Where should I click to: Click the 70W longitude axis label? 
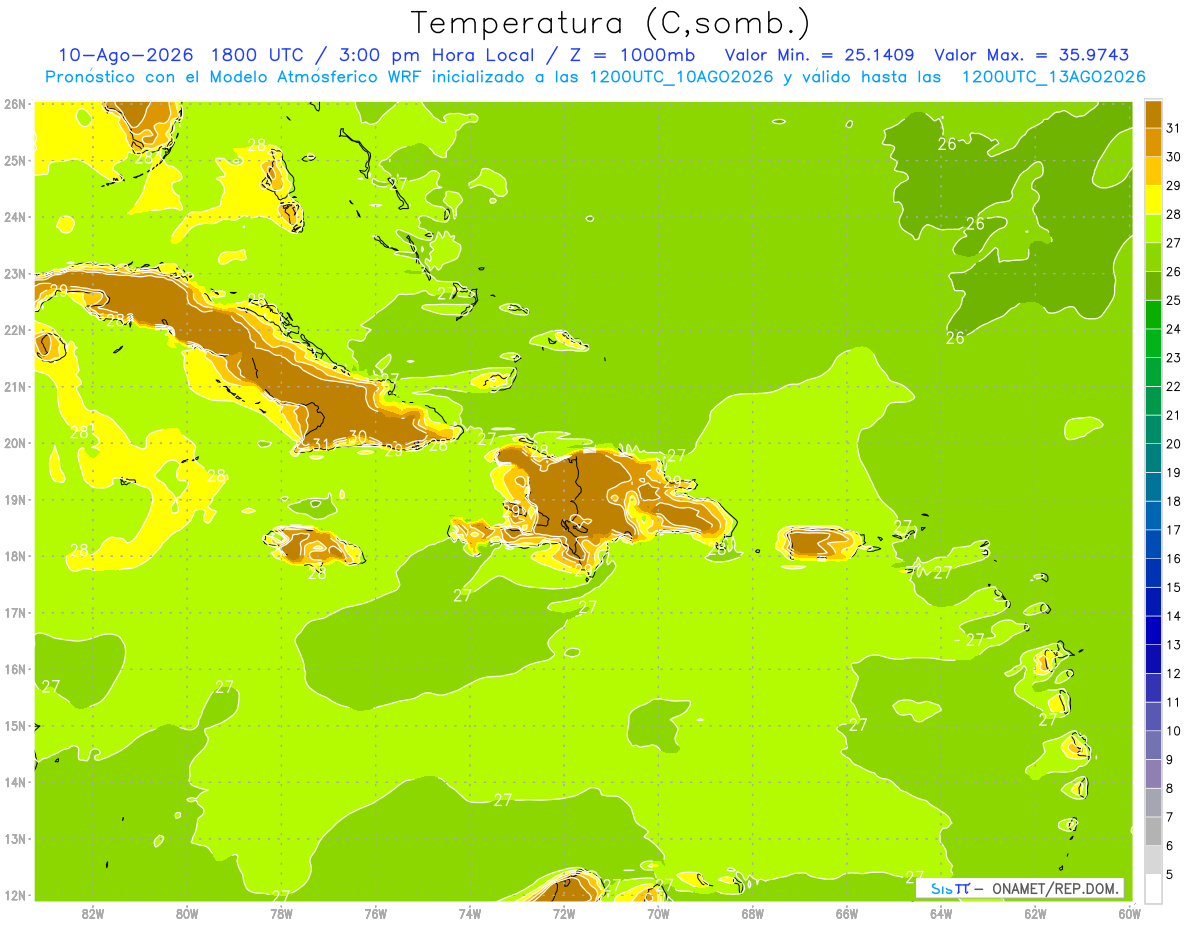pyautogui.click(x=658, y=913)
